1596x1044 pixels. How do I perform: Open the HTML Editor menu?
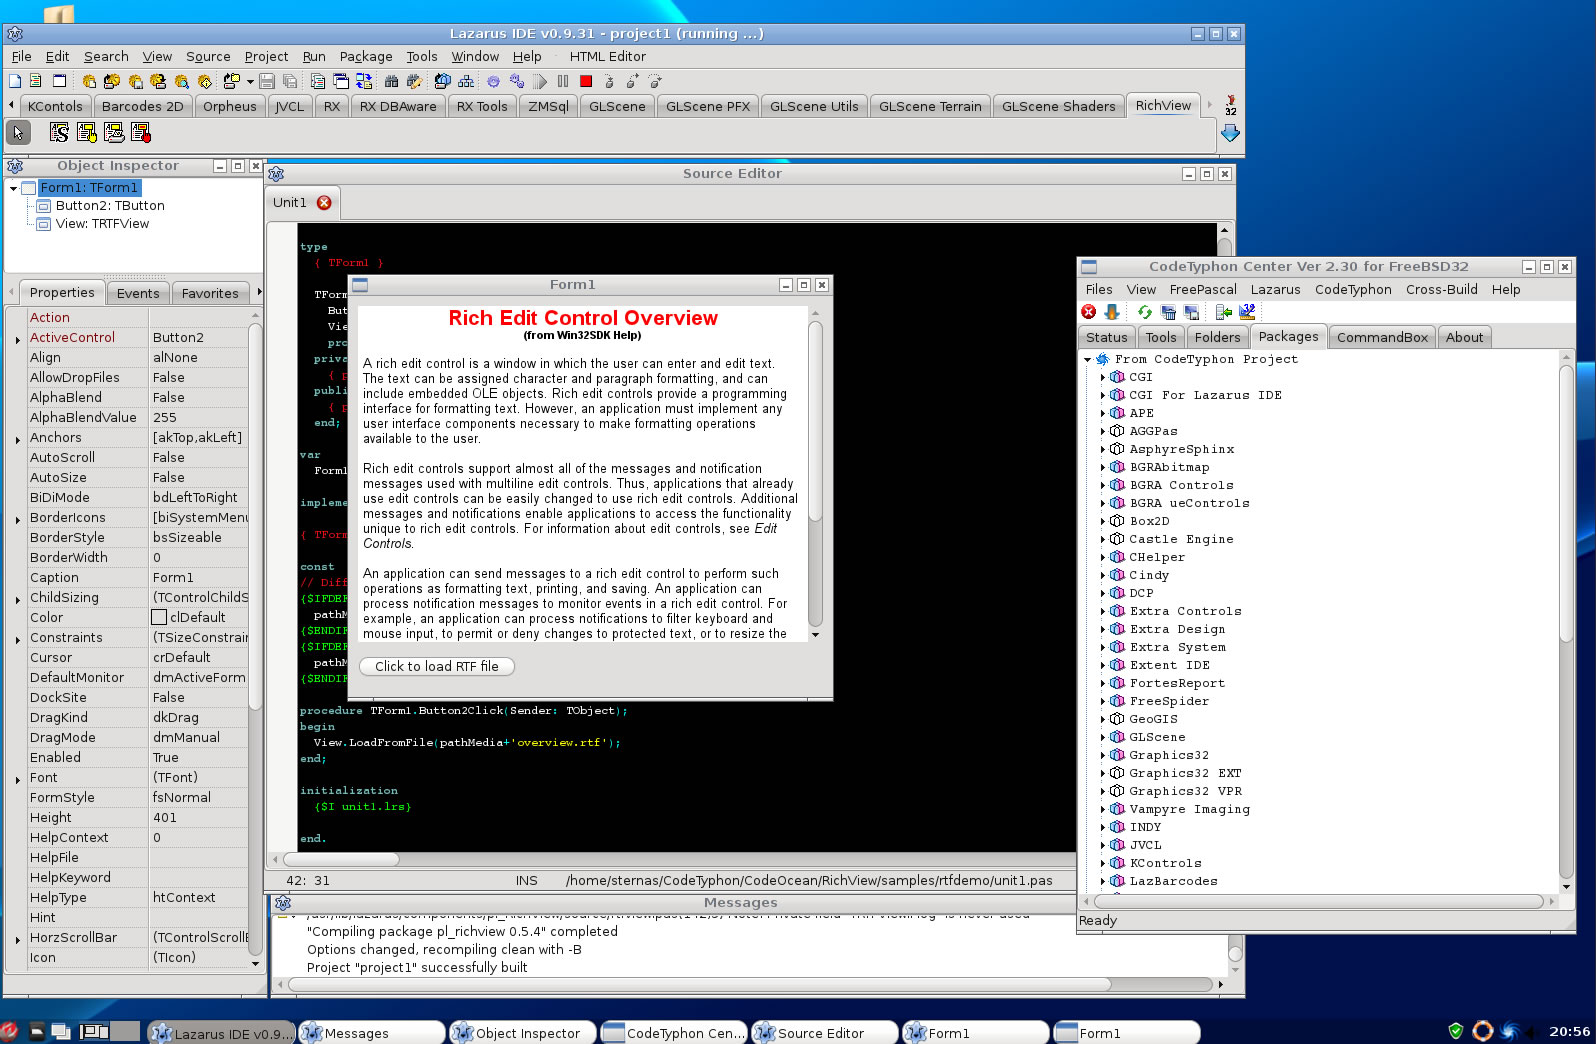click(607, 57)
